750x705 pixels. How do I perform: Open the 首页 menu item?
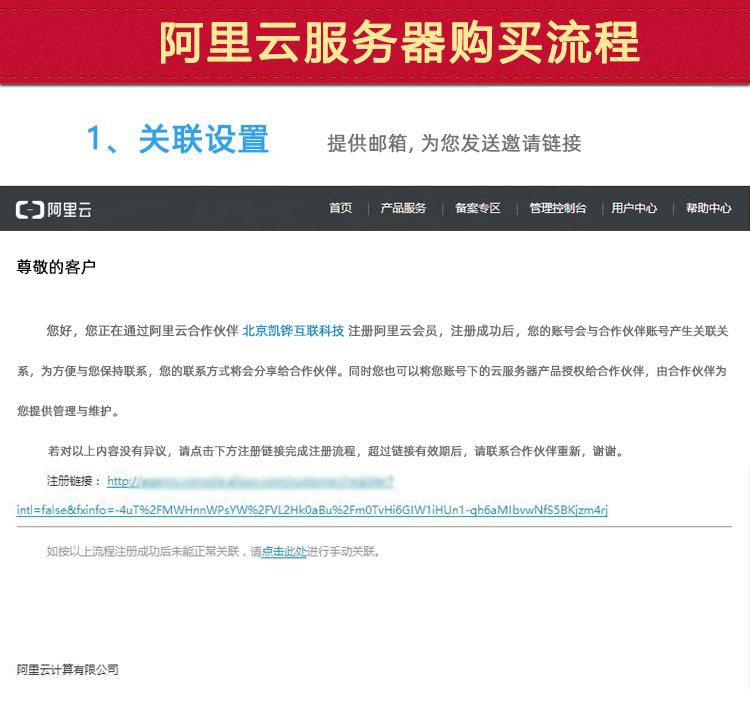coord(341,208)
